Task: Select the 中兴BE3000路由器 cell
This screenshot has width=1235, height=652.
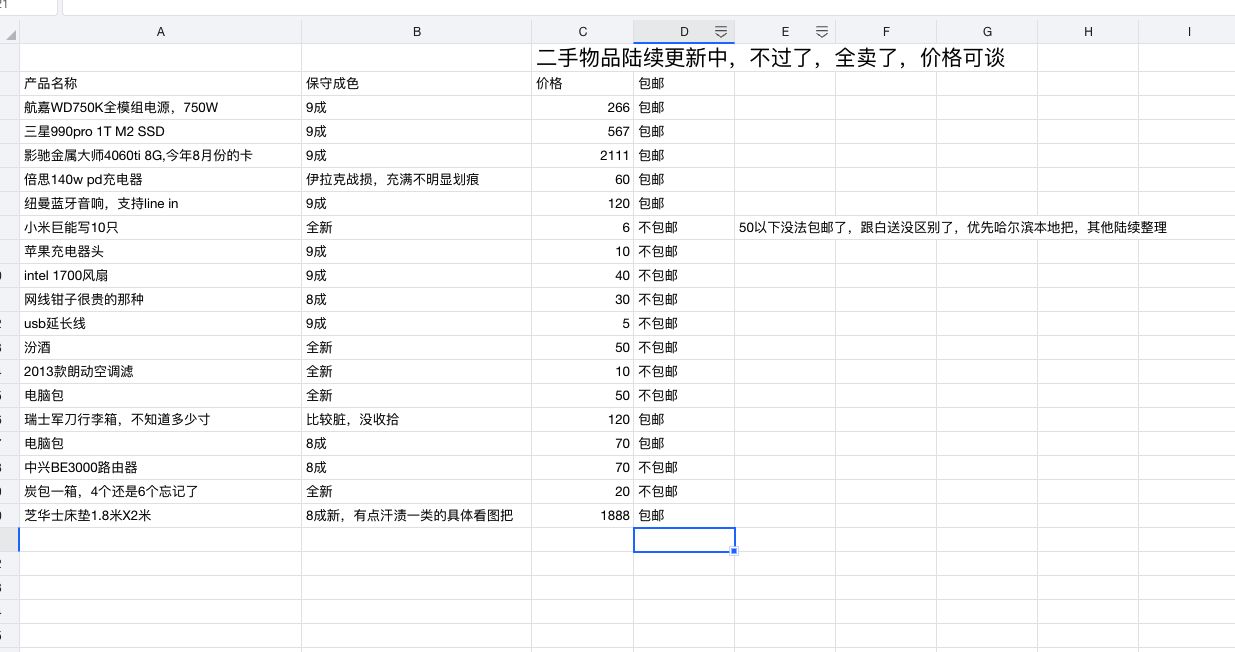Action: point(160,467)
